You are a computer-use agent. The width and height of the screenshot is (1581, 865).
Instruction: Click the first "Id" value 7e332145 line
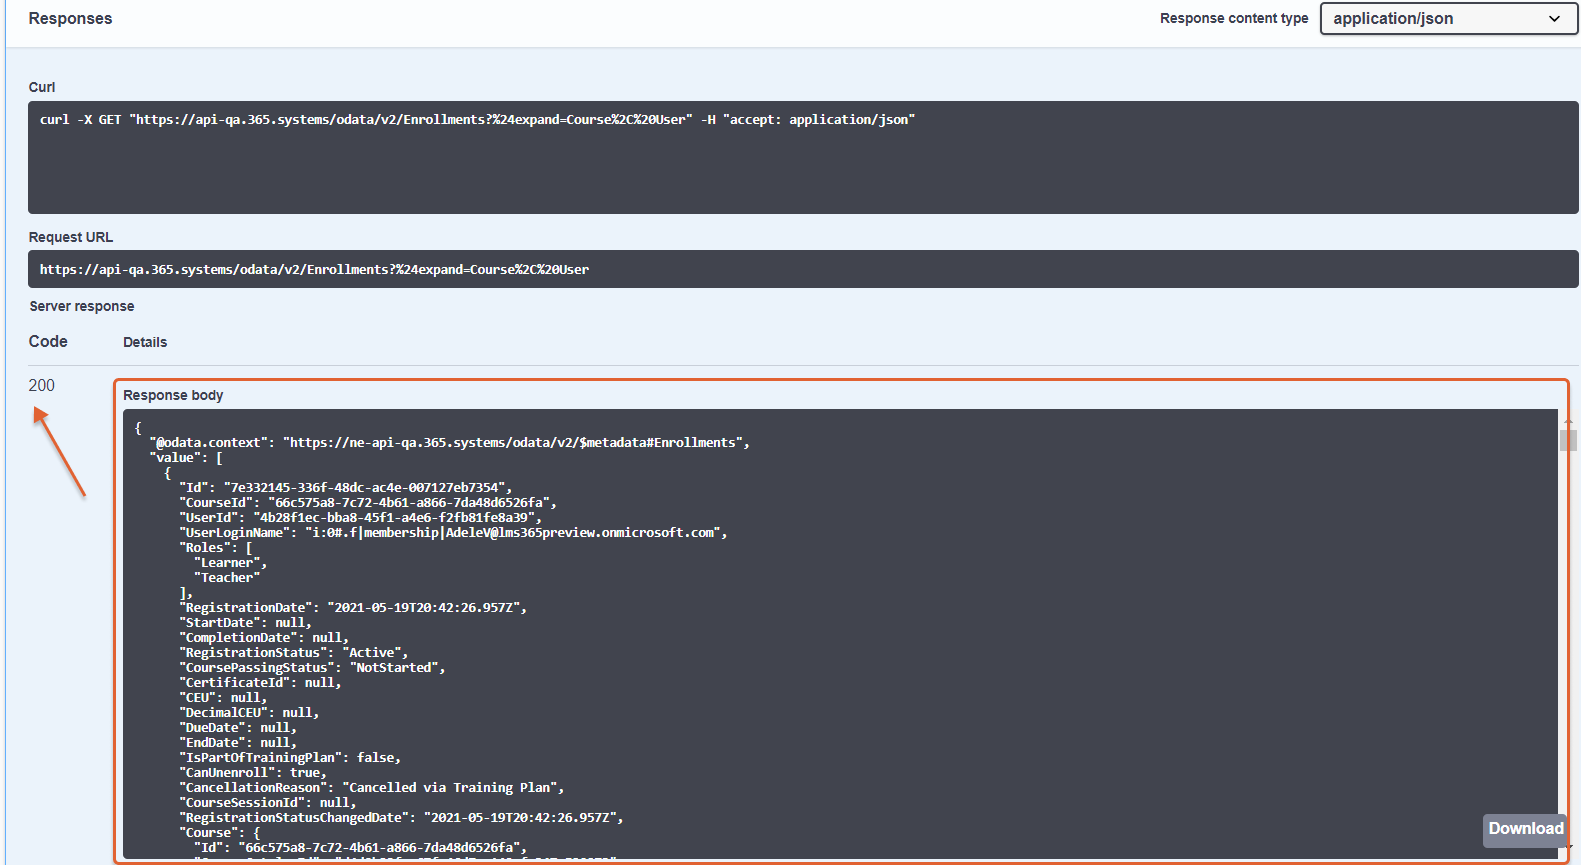coord(345,488)
